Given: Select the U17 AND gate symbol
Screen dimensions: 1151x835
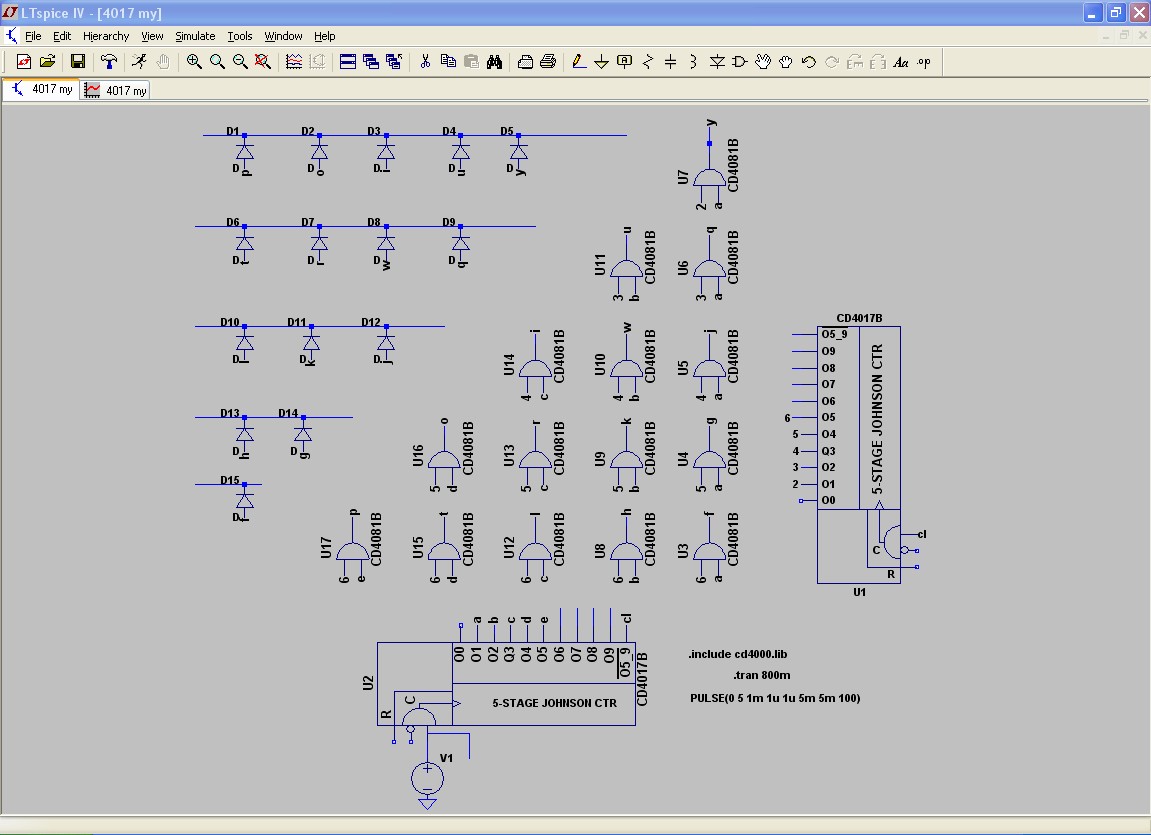Looking at the screenshot, I should click(353, 551).
